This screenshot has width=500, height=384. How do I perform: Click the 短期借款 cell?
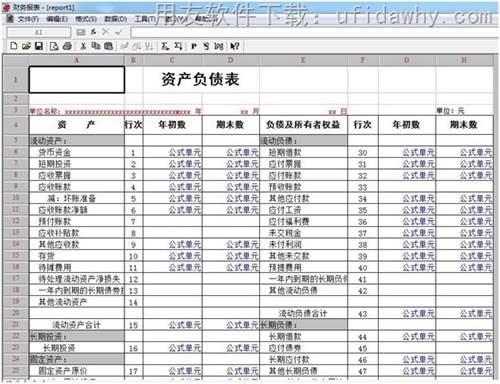pos(303,152)
